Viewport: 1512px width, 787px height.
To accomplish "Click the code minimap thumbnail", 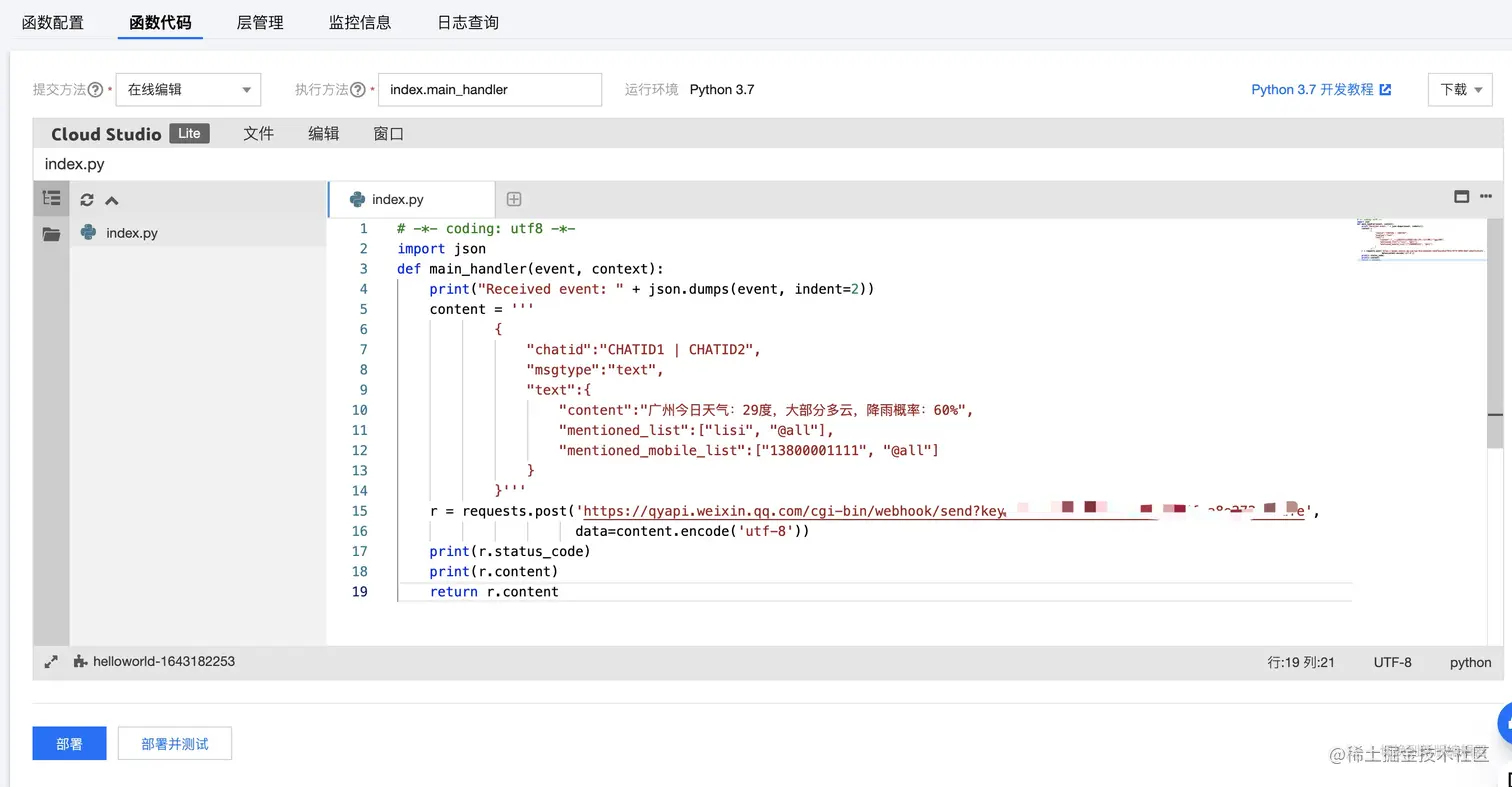I will (x=1420, y=240).
